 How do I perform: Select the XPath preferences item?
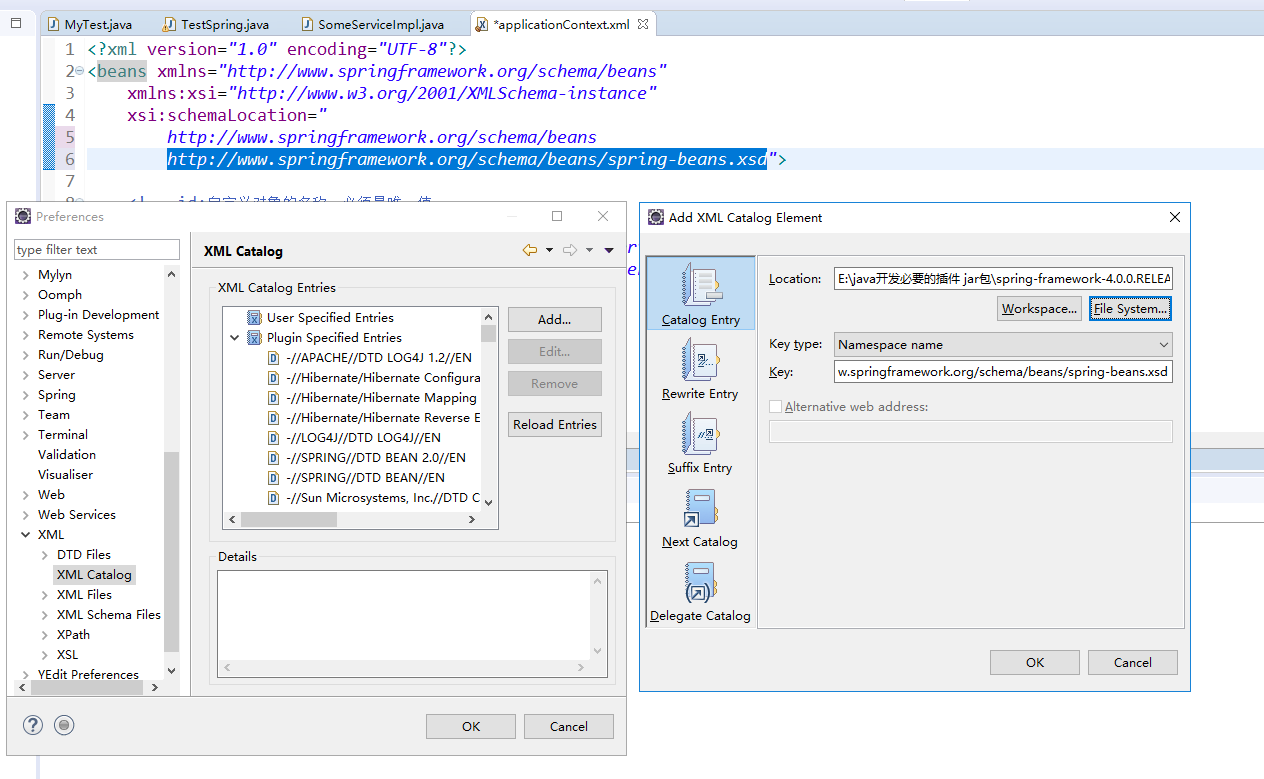(x=73, y=634)
